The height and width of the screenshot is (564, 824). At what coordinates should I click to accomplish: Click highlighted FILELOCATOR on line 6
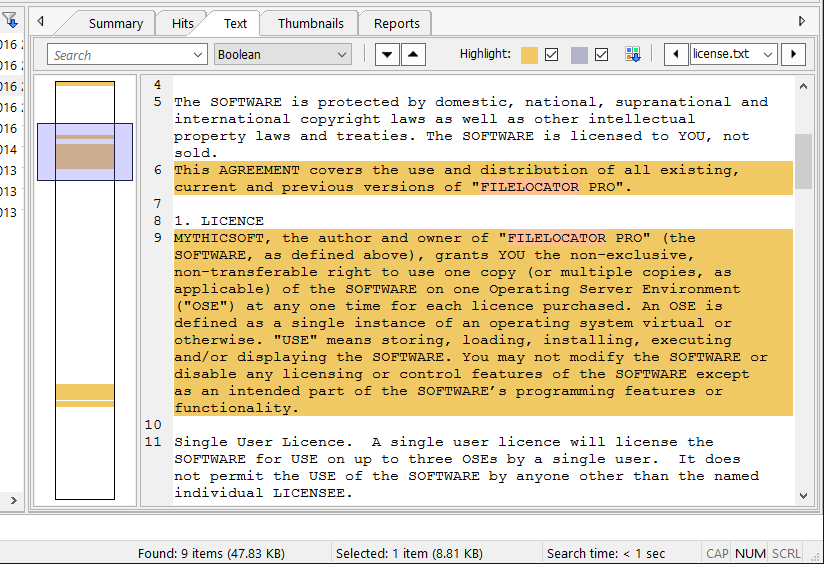click(530, 187)
